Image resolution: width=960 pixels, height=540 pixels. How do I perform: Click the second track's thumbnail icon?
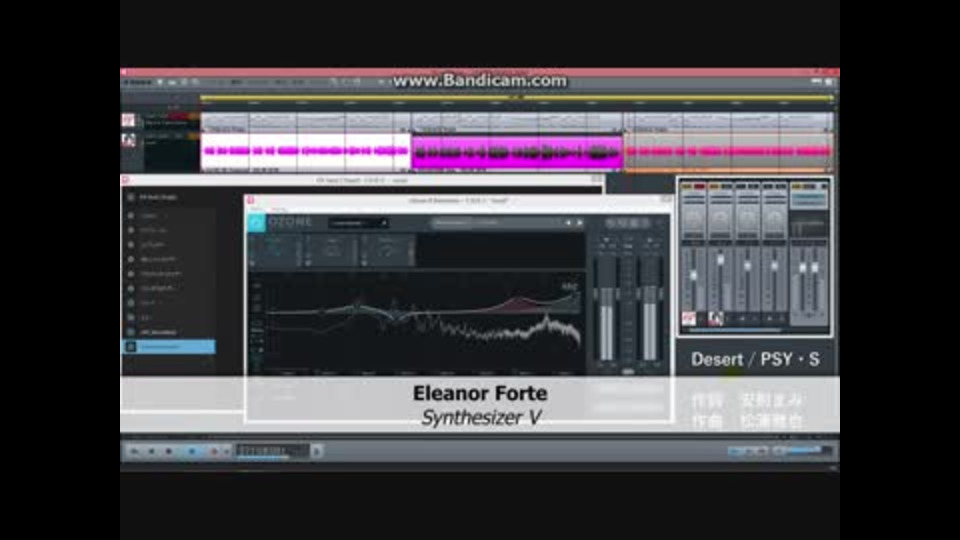pos(129,141)
